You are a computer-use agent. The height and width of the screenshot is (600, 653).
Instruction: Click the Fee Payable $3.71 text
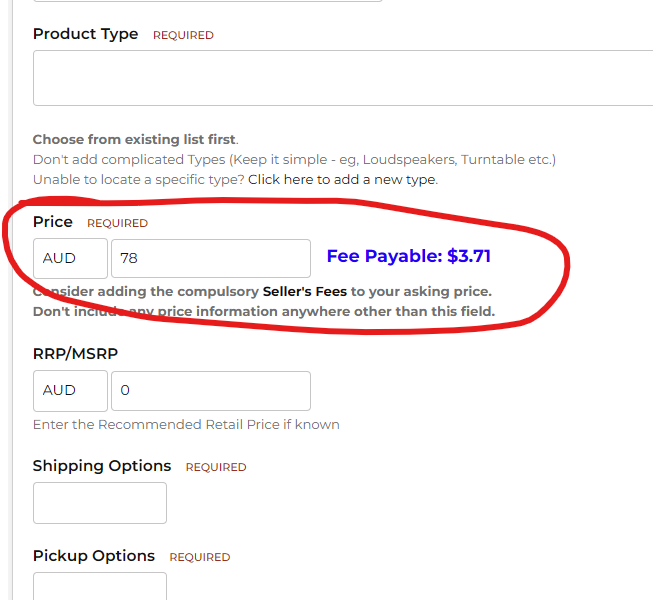(x=408, y=256)
